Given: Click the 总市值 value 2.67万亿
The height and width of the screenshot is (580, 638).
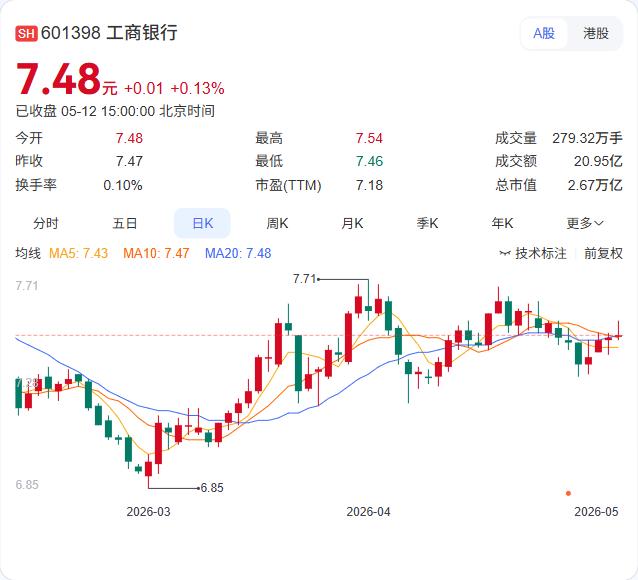Looking at the screenshot, I should [x=595, y=186].
